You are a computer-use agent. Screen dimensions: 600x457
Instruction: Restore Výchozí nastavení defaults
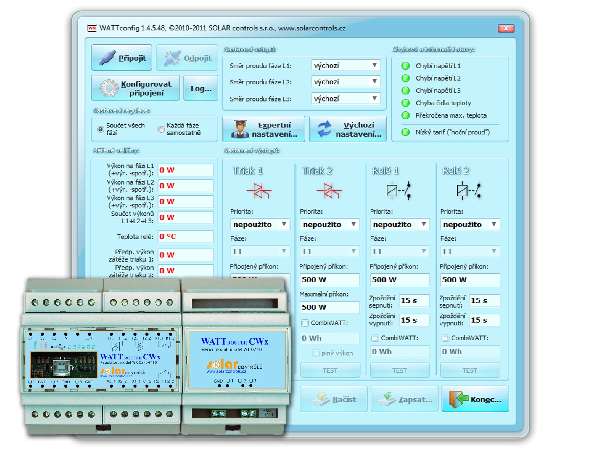[x=348, y=129]
